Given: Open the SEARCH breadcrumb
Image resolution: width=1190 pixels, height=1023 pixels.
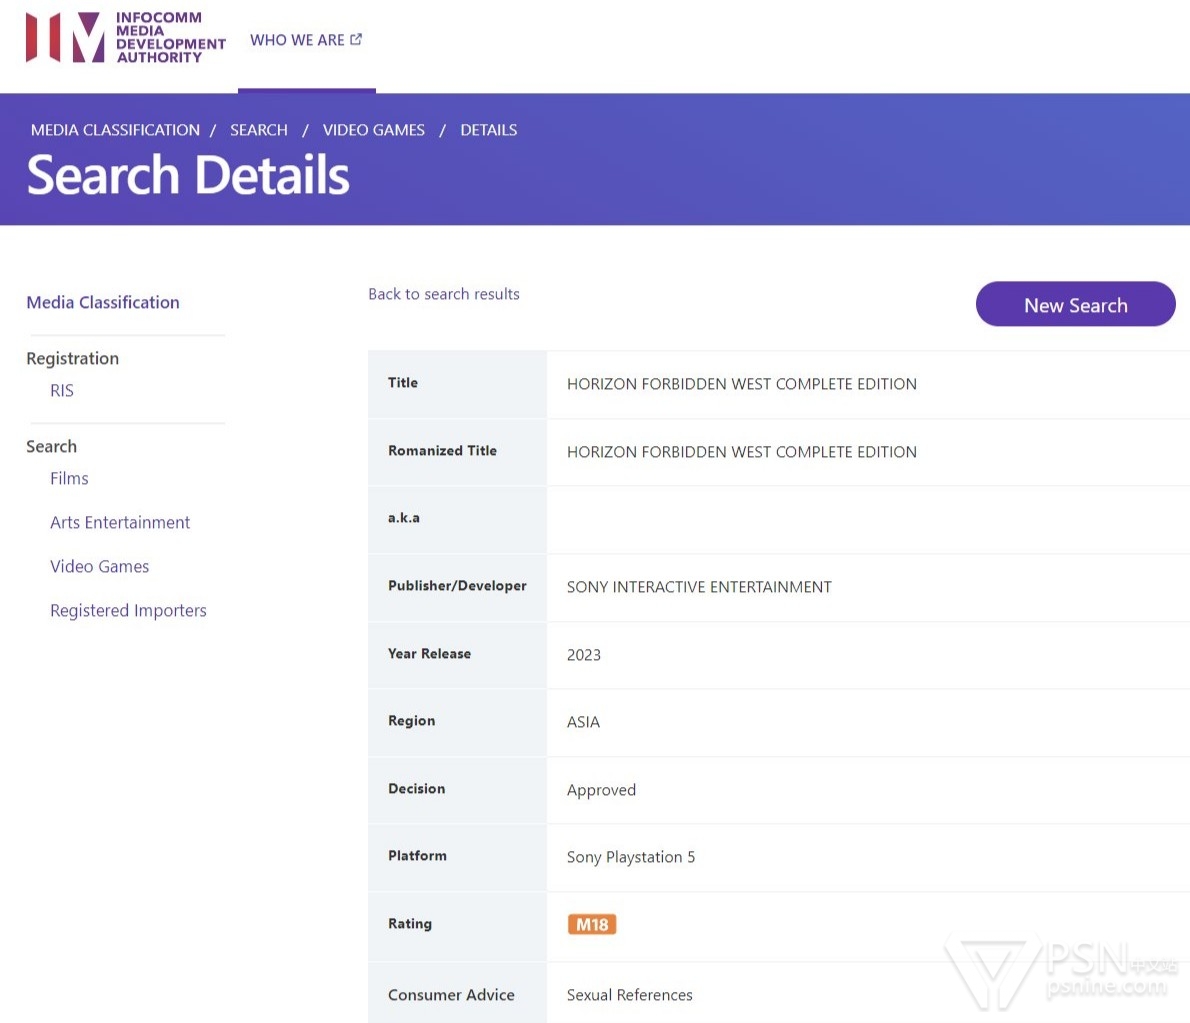Looking at the screenshot, I should tap(259, 130).
